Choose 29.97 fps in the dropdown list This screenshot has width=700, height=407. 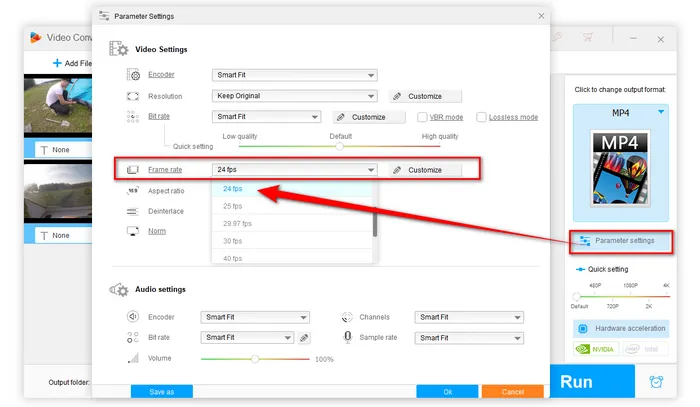tap(237, 223)
